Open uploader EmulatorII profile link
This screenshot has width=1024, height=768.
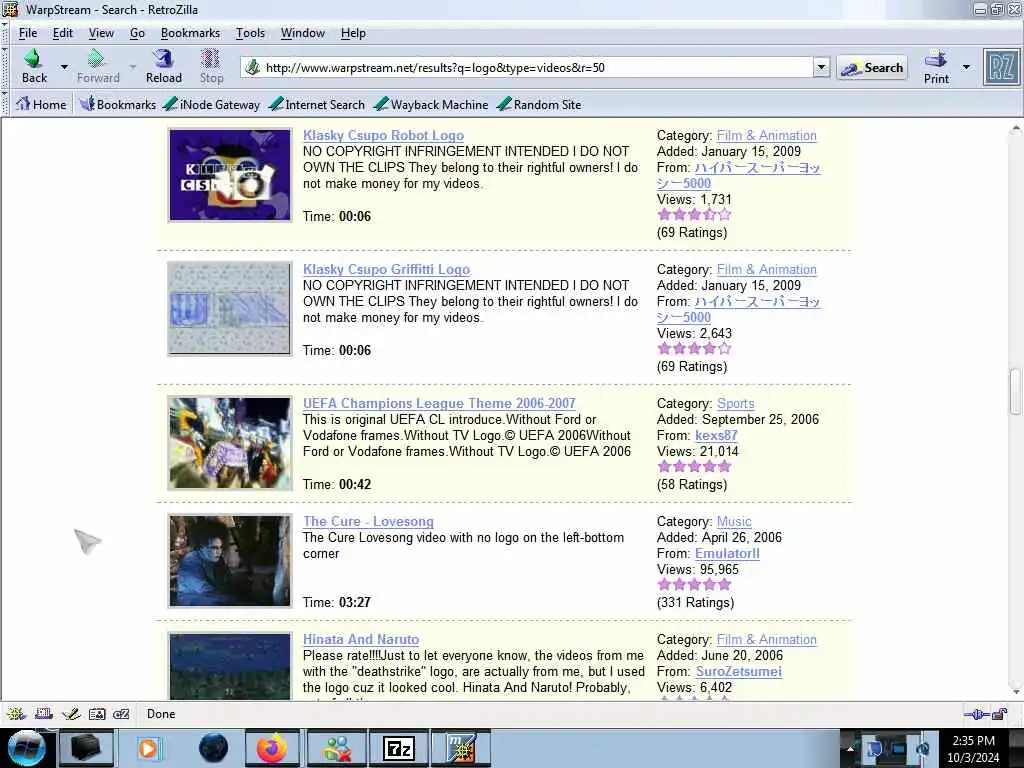[727, 553]
